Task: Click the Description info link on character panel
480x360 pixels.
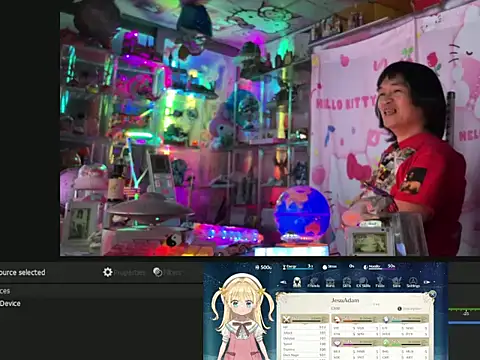Action: tap(411, 309)
